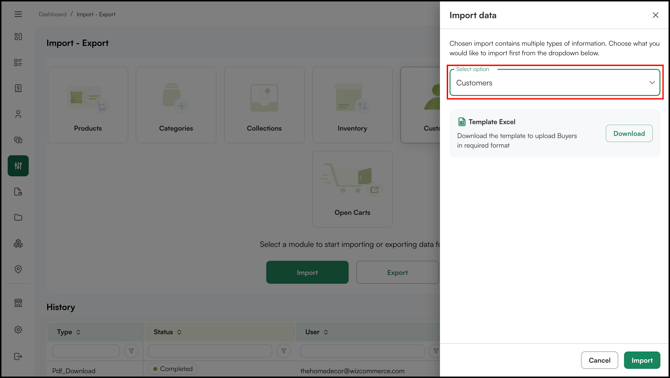Go to Dashboard breadcrumb link
This screenshot has width=670, height=378.
pyautogui.click(x=53, y=14)
